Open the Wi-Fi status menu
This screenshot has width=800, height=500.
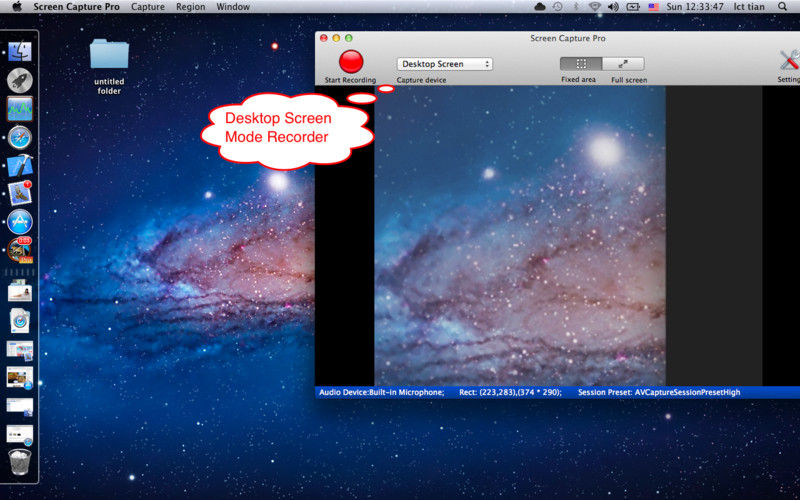(x=594, y=7)
